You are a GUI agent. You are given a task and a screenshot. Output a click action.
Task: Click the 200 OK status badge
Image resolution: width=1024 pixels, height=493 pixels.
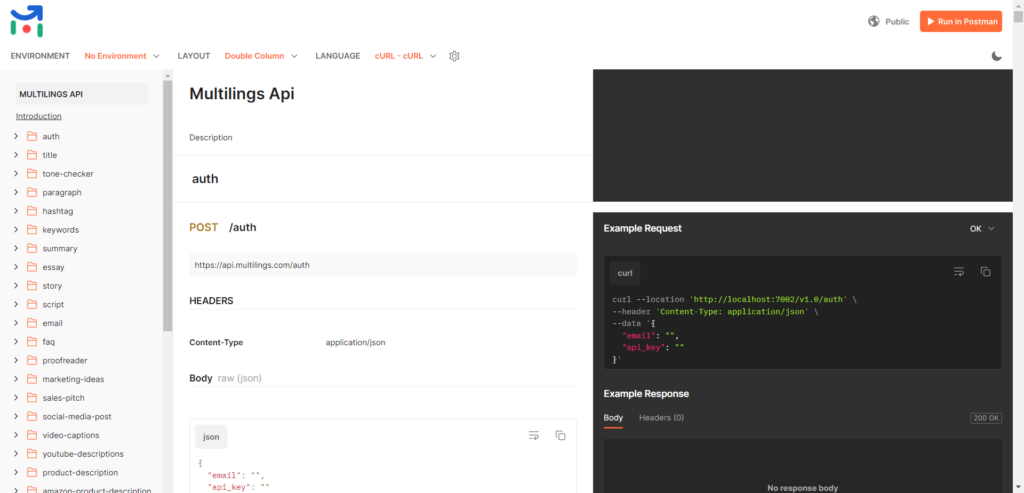pyautogui.click(x=986, y=419)
